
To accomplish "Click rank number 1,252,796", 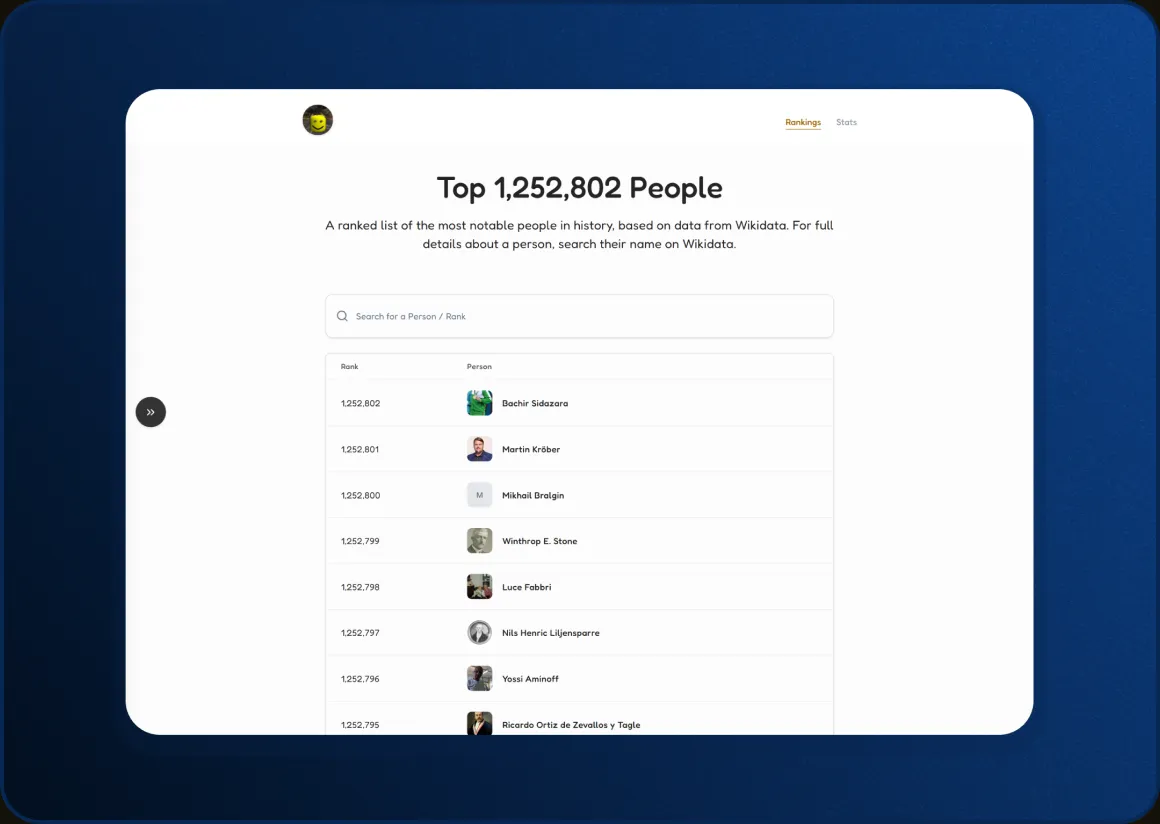I will tap(360, 678).
